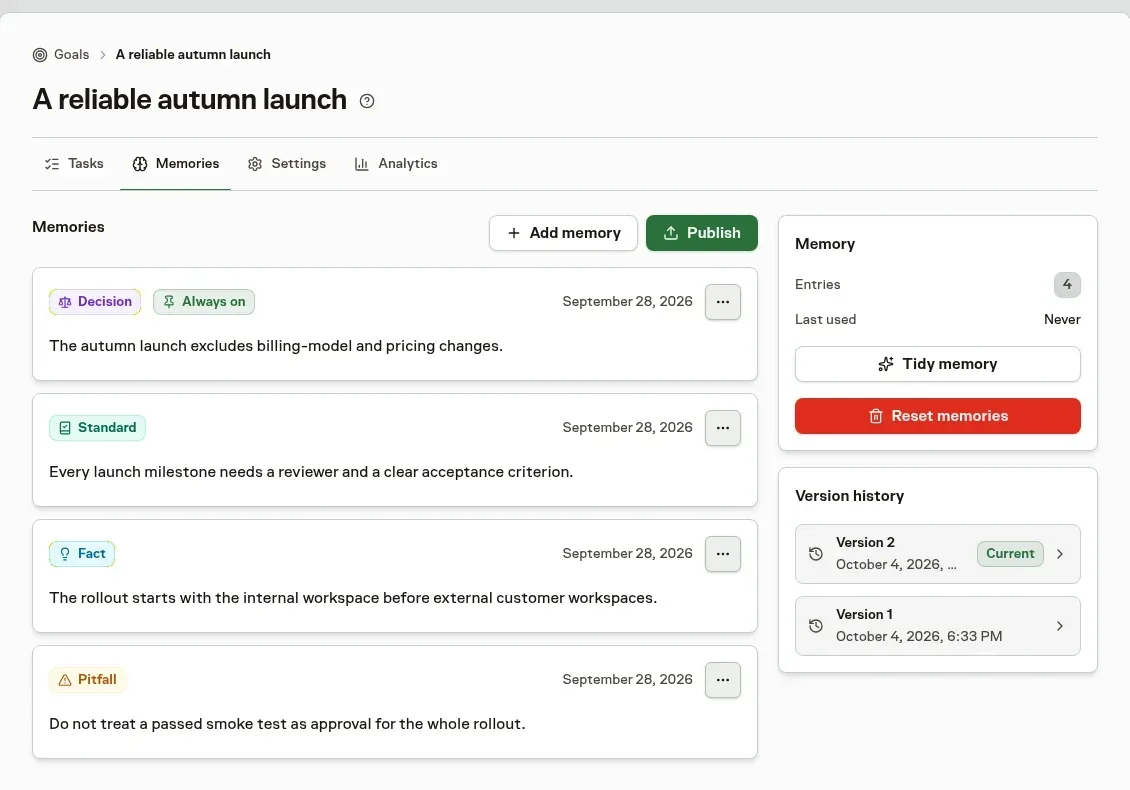Screen dimensions: 1130x790
Task: Open the Settings tab
Action: (x=287, y=164)
